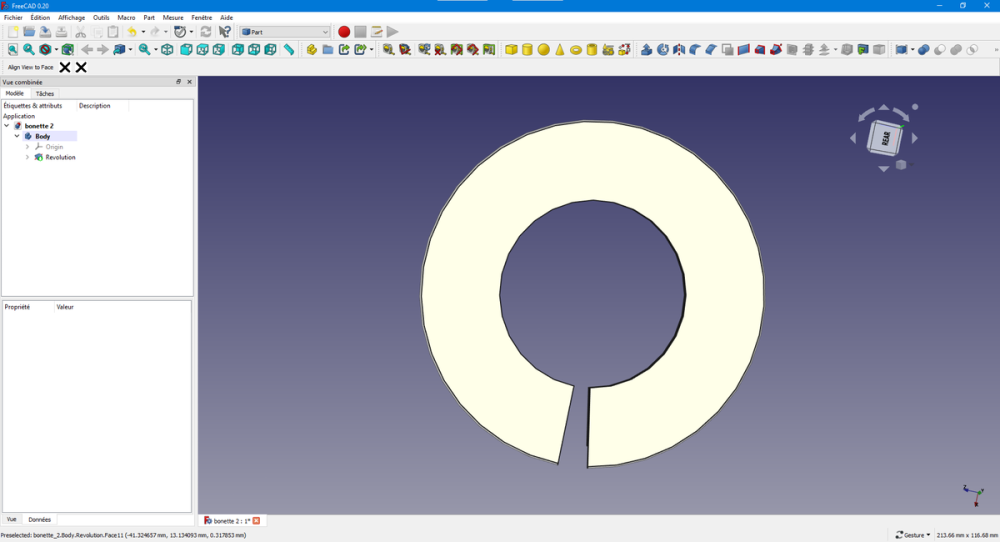Expand the Revolution tree item
Image resolution: width=1000 pixels, height=542 pixels.
[x=28, y=157]
